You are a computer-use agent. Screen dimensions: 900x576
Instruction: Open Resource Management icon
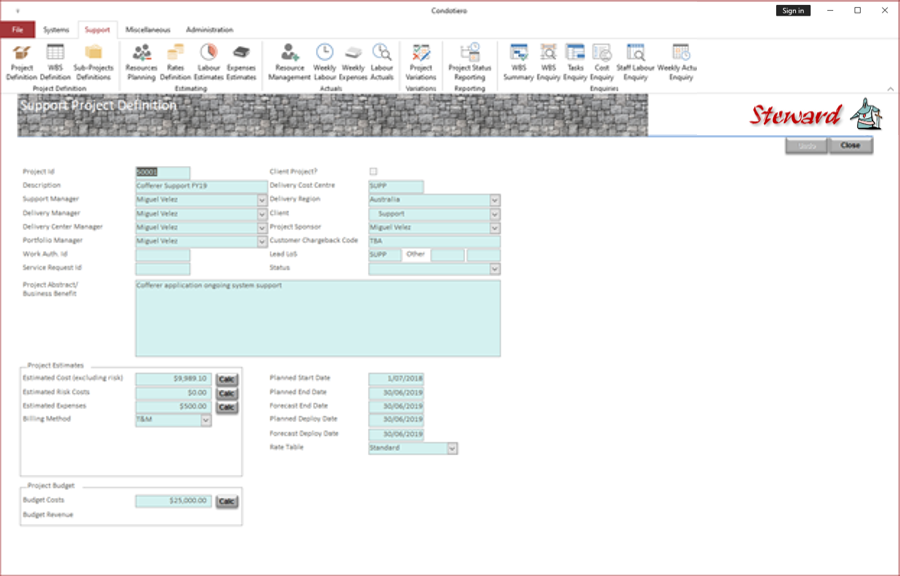(289, 62)
